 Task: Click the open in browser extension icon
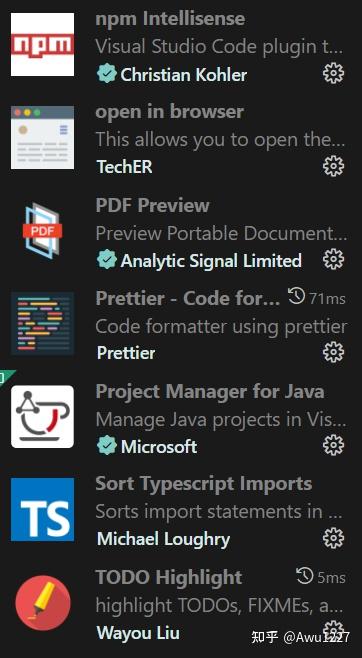coord(42,137)
